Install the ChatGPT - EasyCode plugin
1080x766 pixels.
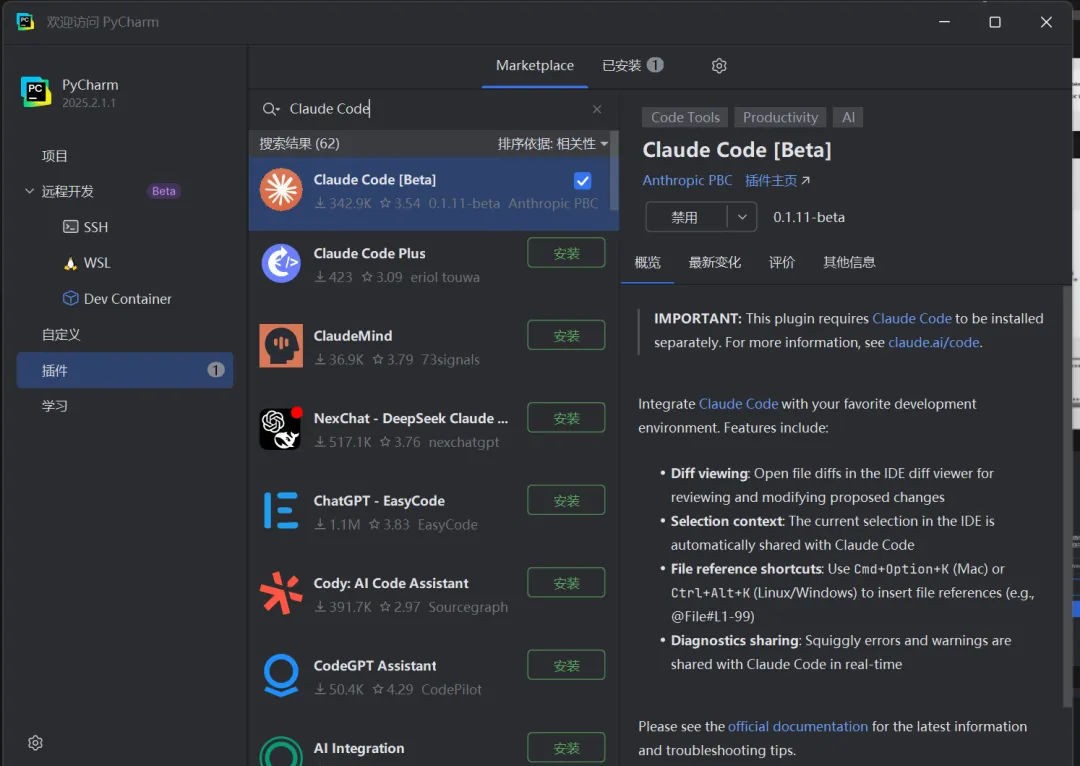566,500
